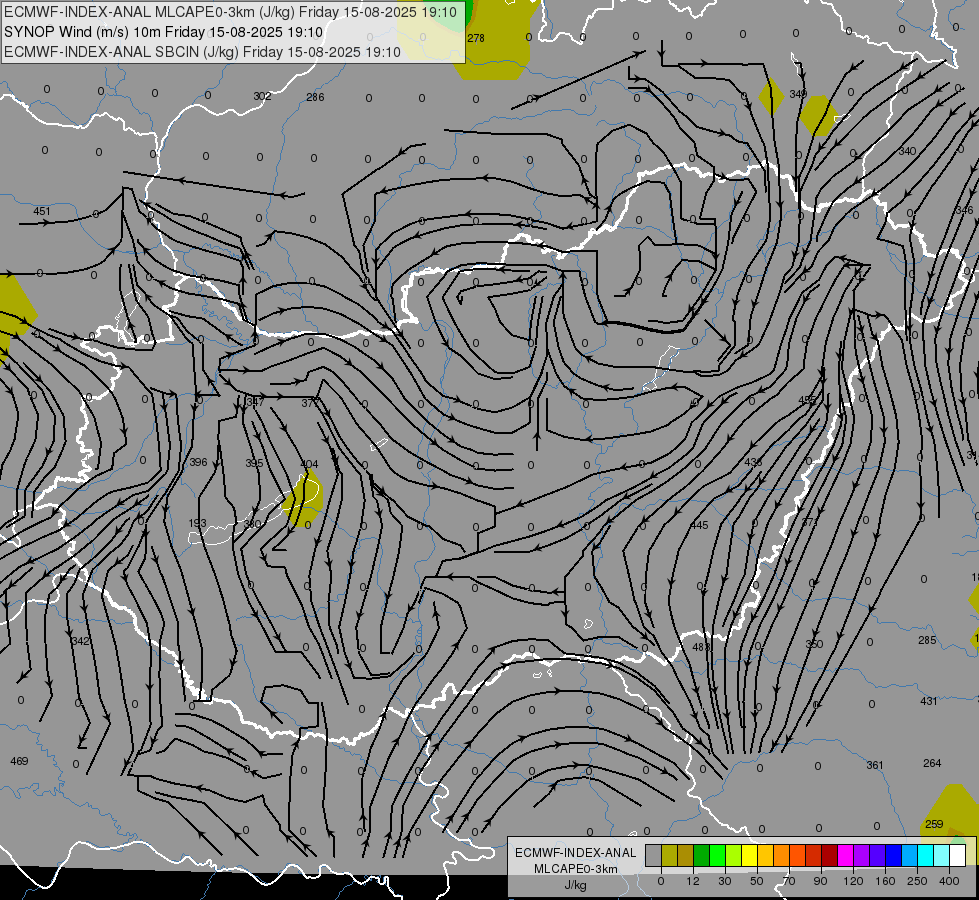Select the deep blue legend swatch
Screen dimensions: 979x900
tap(894, 855)
